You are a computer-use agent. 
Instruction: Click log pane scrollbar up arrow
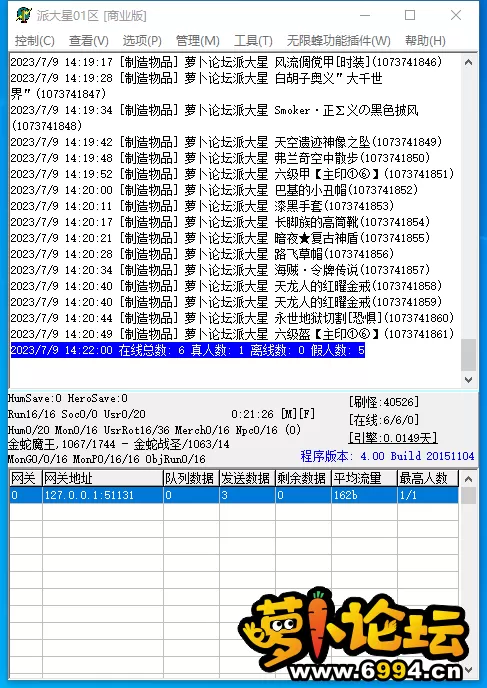(x=468, y=62)
